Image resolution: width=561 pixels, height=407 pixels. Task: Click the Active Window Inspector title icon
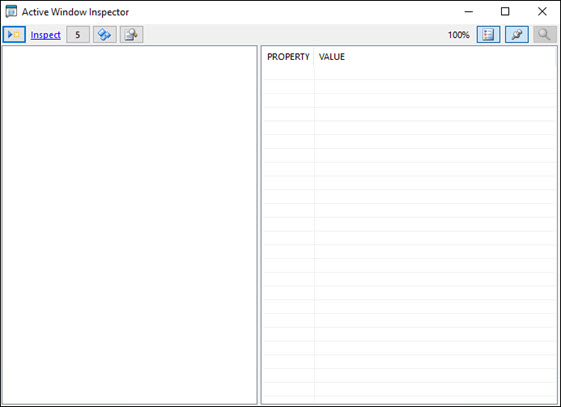11,11
